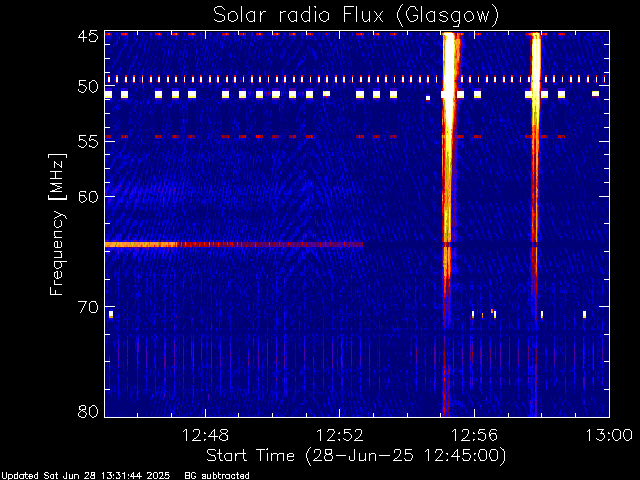Click the plot title 'Solar radio Flux (Glasgow)'
640x480 pixels.
point(356,16)
